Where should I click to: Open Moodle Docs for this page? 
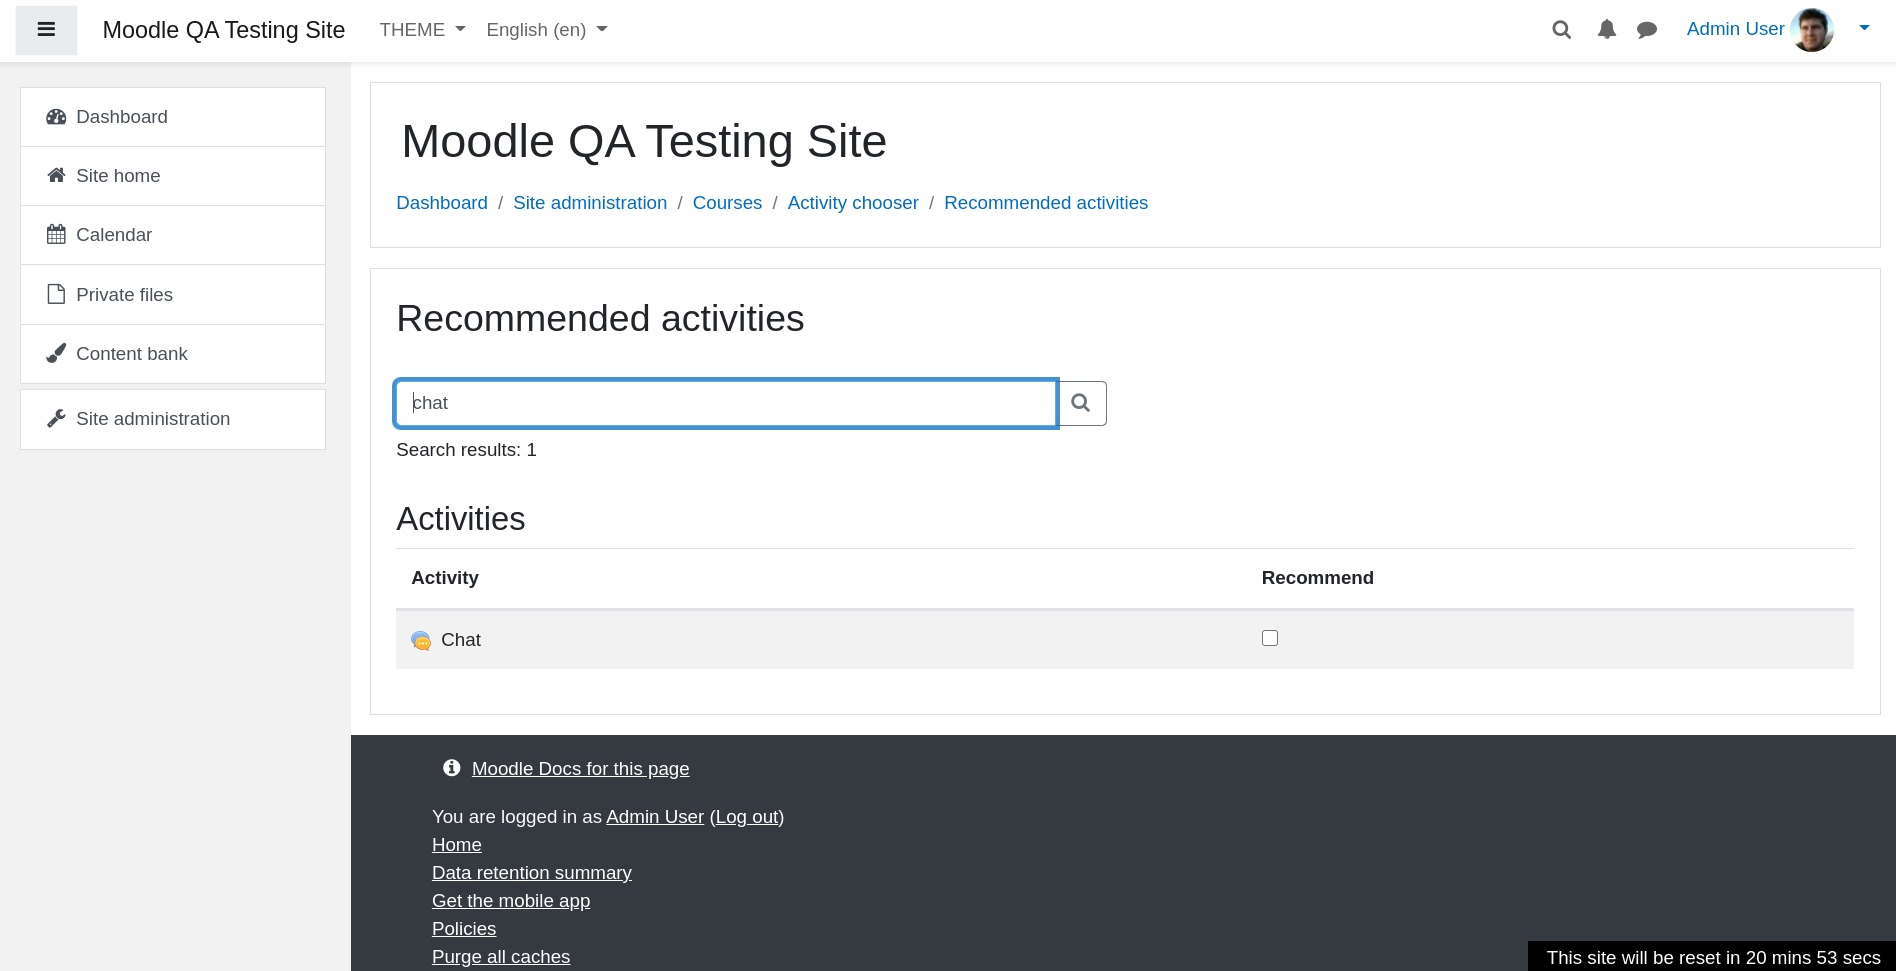point(580,769)
